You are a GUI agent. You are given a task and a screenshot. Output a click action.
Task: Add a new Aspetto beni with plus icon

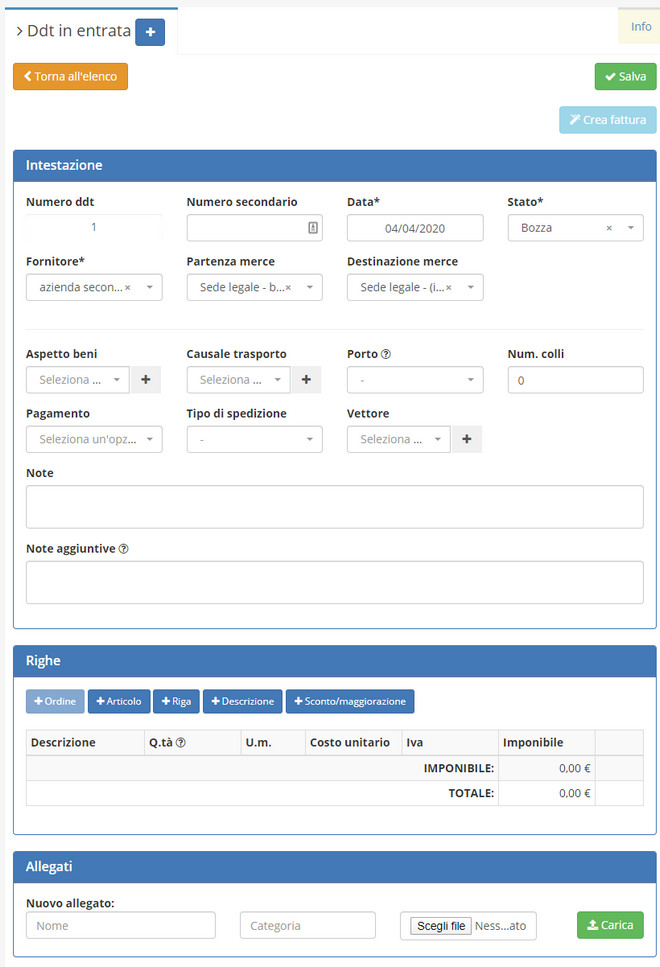[x=146, y=380]
